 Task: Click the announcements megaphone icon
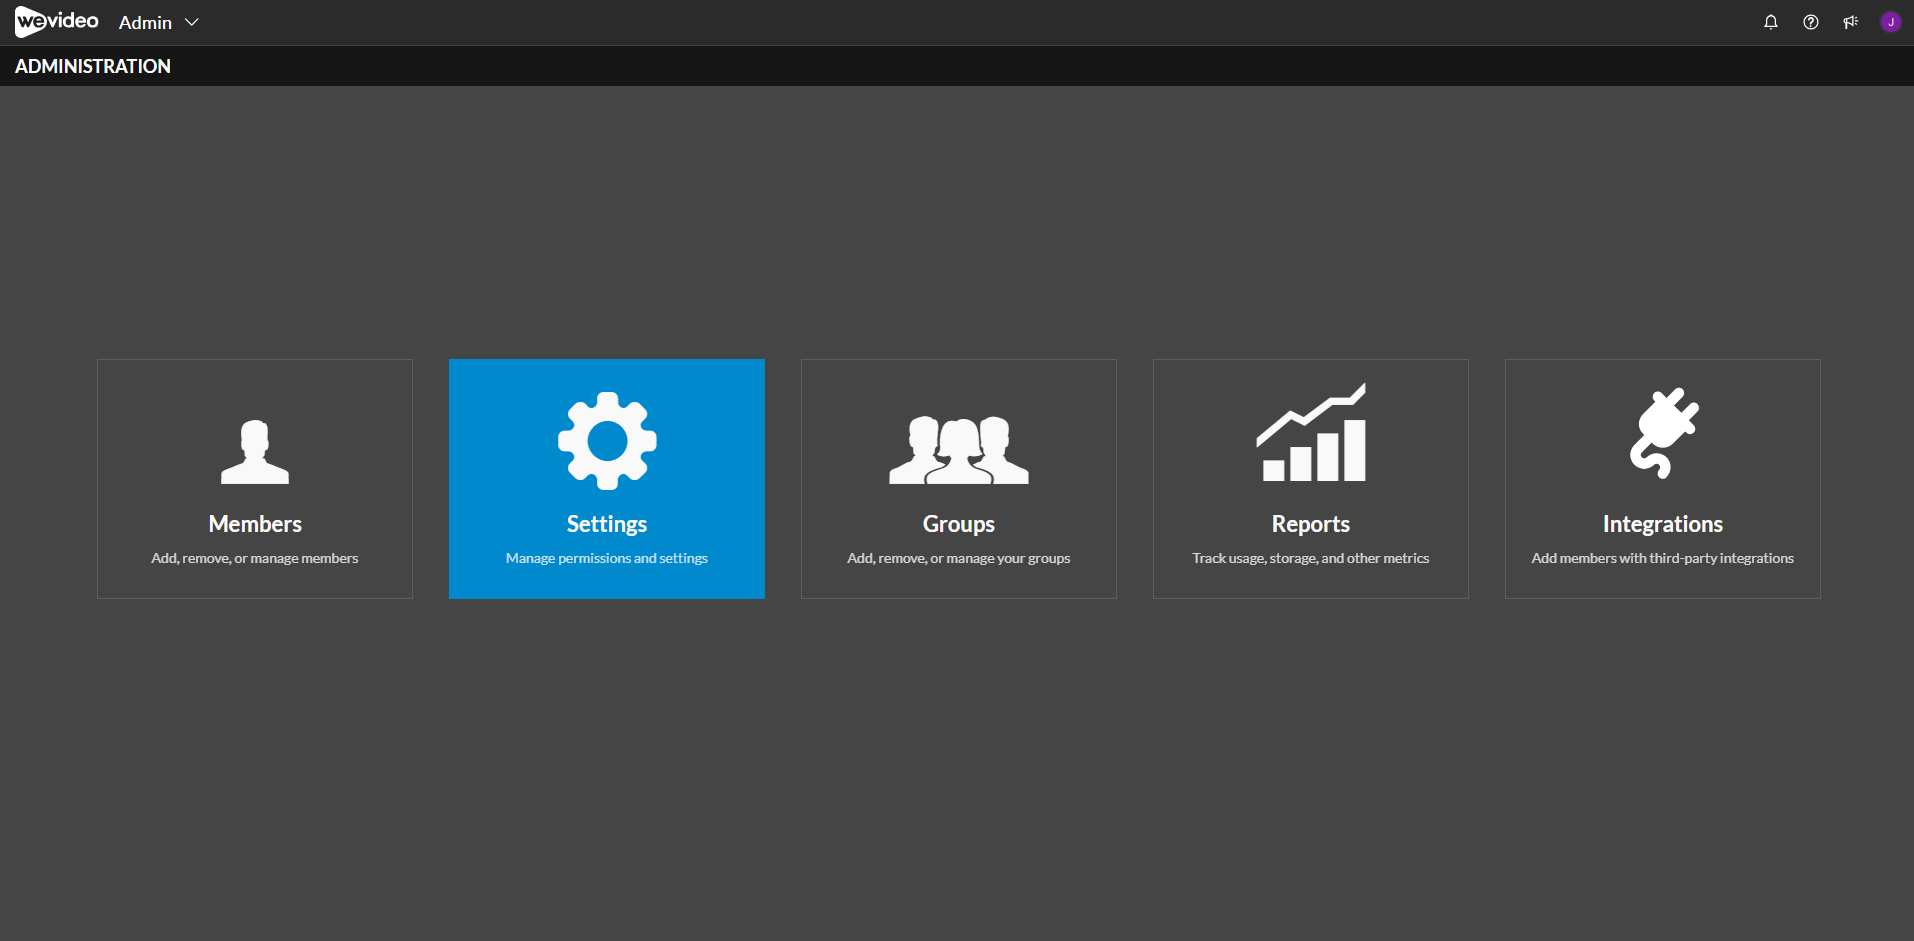(x=1851, y=22)
